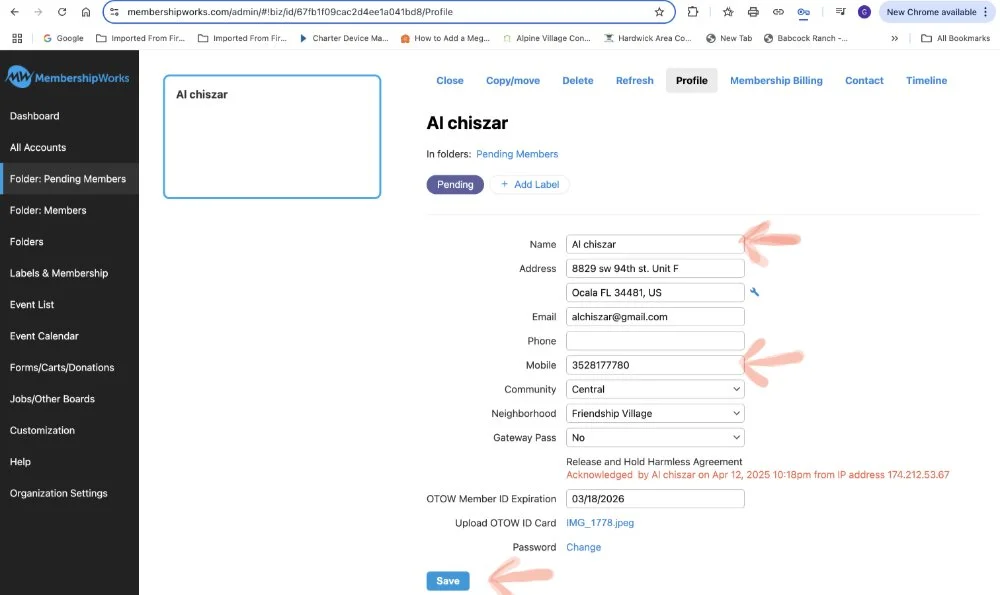Viewport: 1000px width, 595px height.
Task: Add a label to this account
Action: 529,184
